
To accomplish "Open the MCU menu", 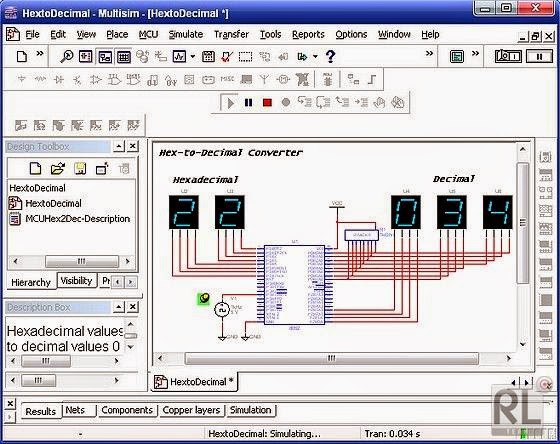I will tap(148, 34).
